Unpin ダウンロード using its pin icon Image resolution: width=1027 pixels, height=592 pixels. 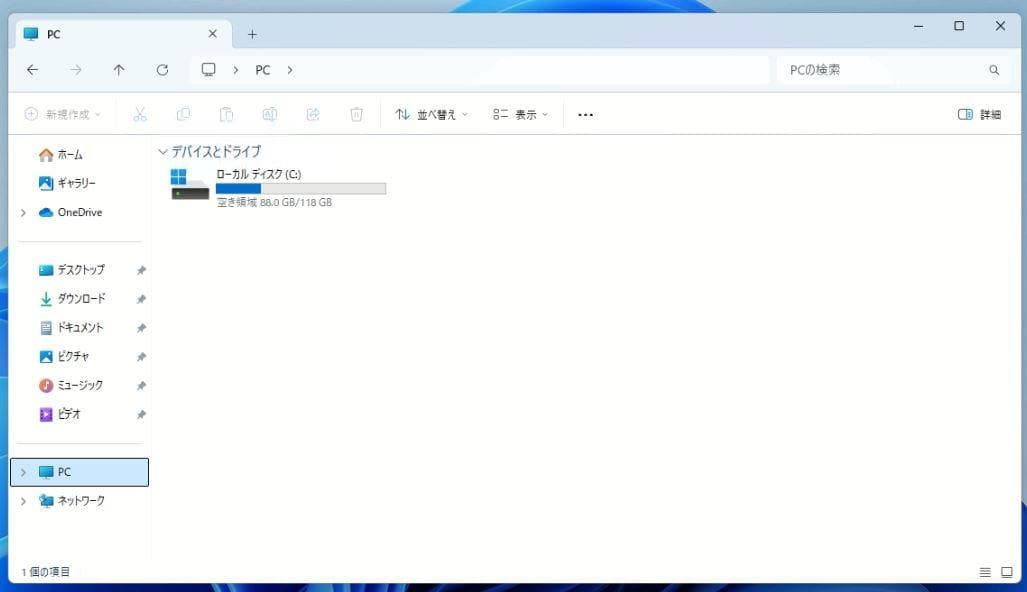pyautogui.click(x=141, y=299)
